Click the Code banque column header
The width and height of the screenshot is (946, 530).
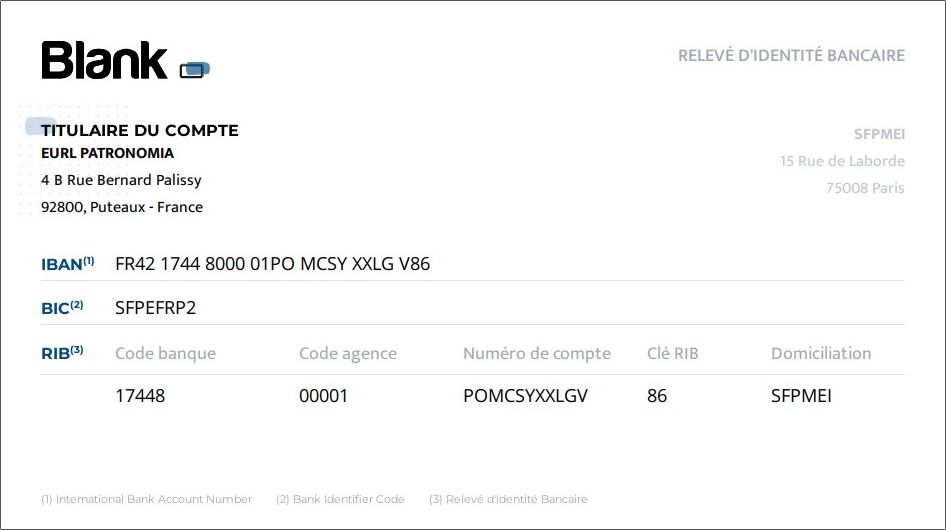click(x=165, y=354)
